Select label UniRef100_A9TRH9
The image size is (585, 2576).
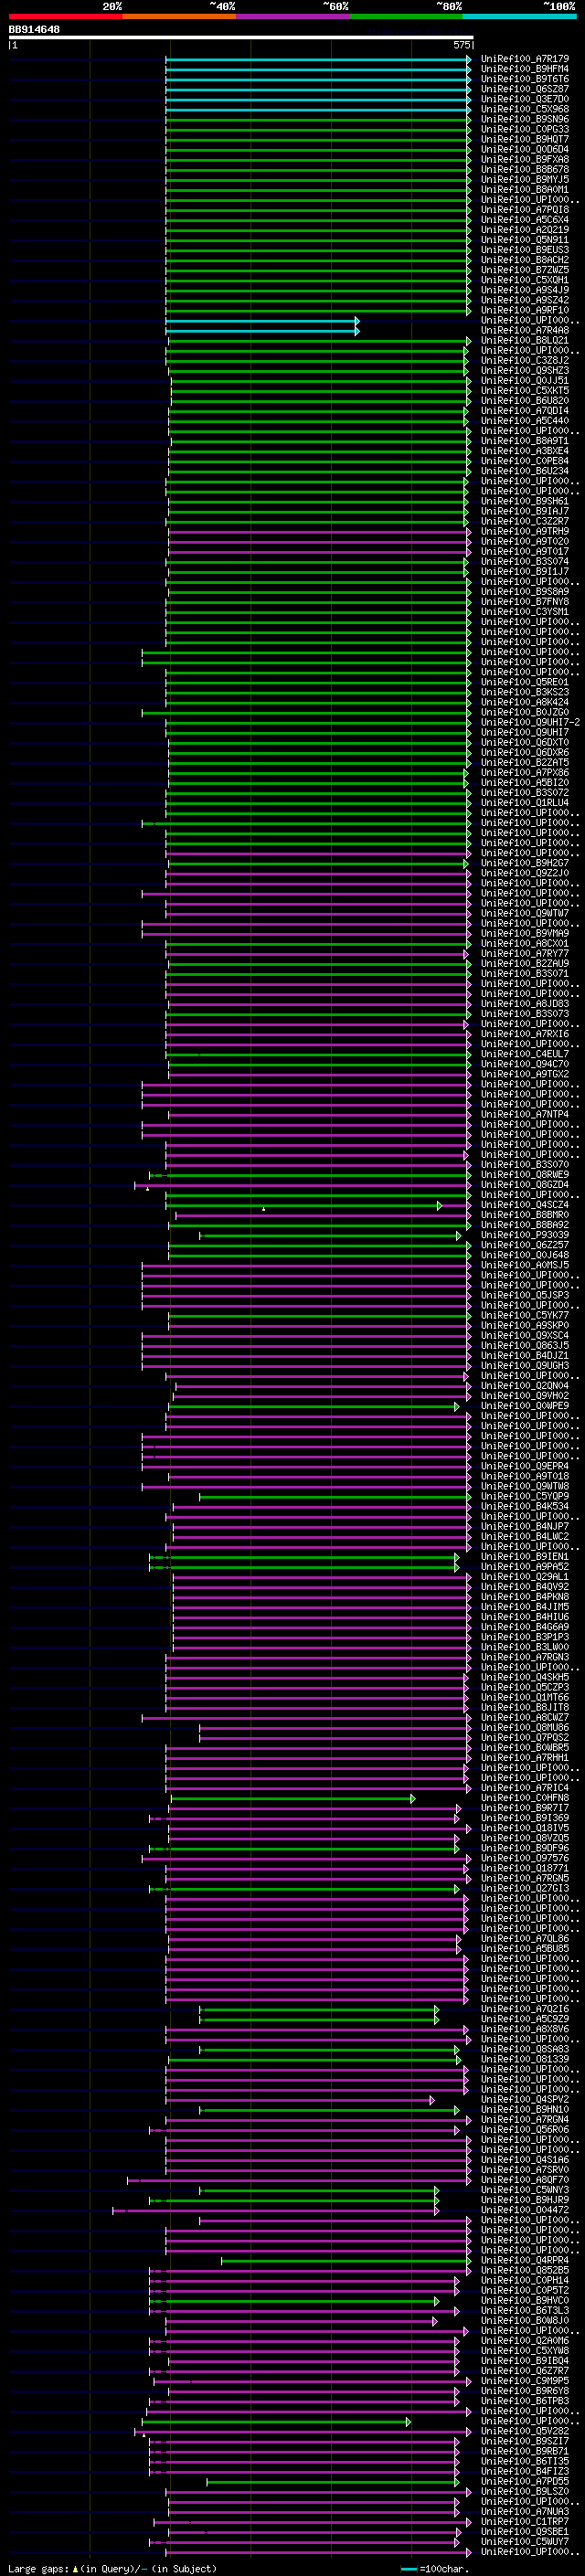point(525,531)
